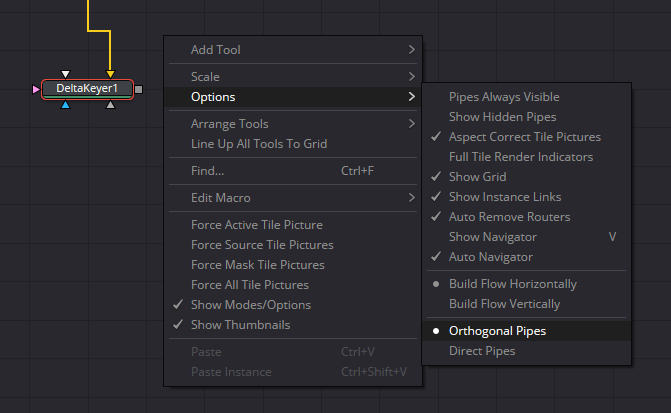Disable Aspect Correct Tile Pictures
Viewport: 671px width, 413px height.
(526, 137)
